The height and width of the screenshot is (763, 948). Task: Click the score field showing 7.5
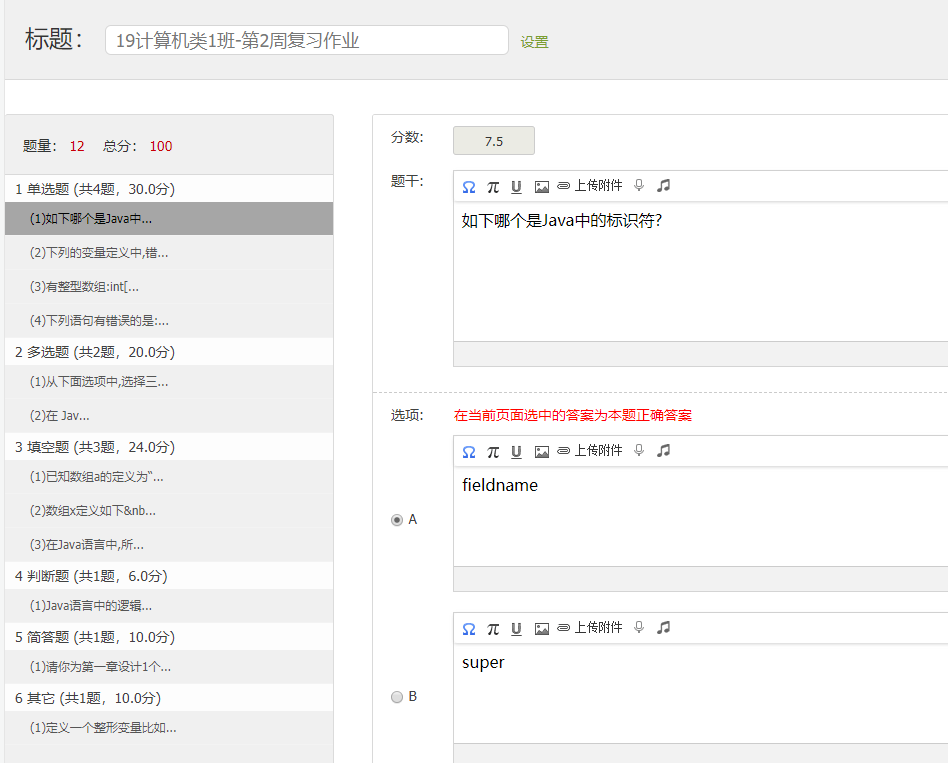[x=493, y=141]
